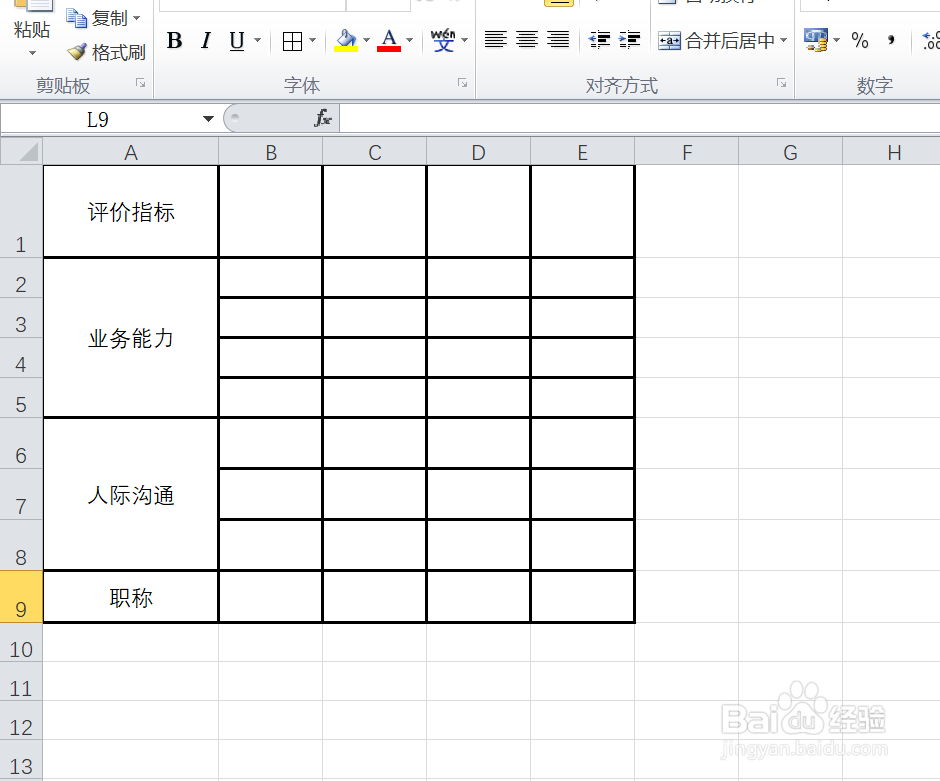Click 合并后居中 merge and center
Viewport: 940px width, 781px height.
click(x=716, y=41)
